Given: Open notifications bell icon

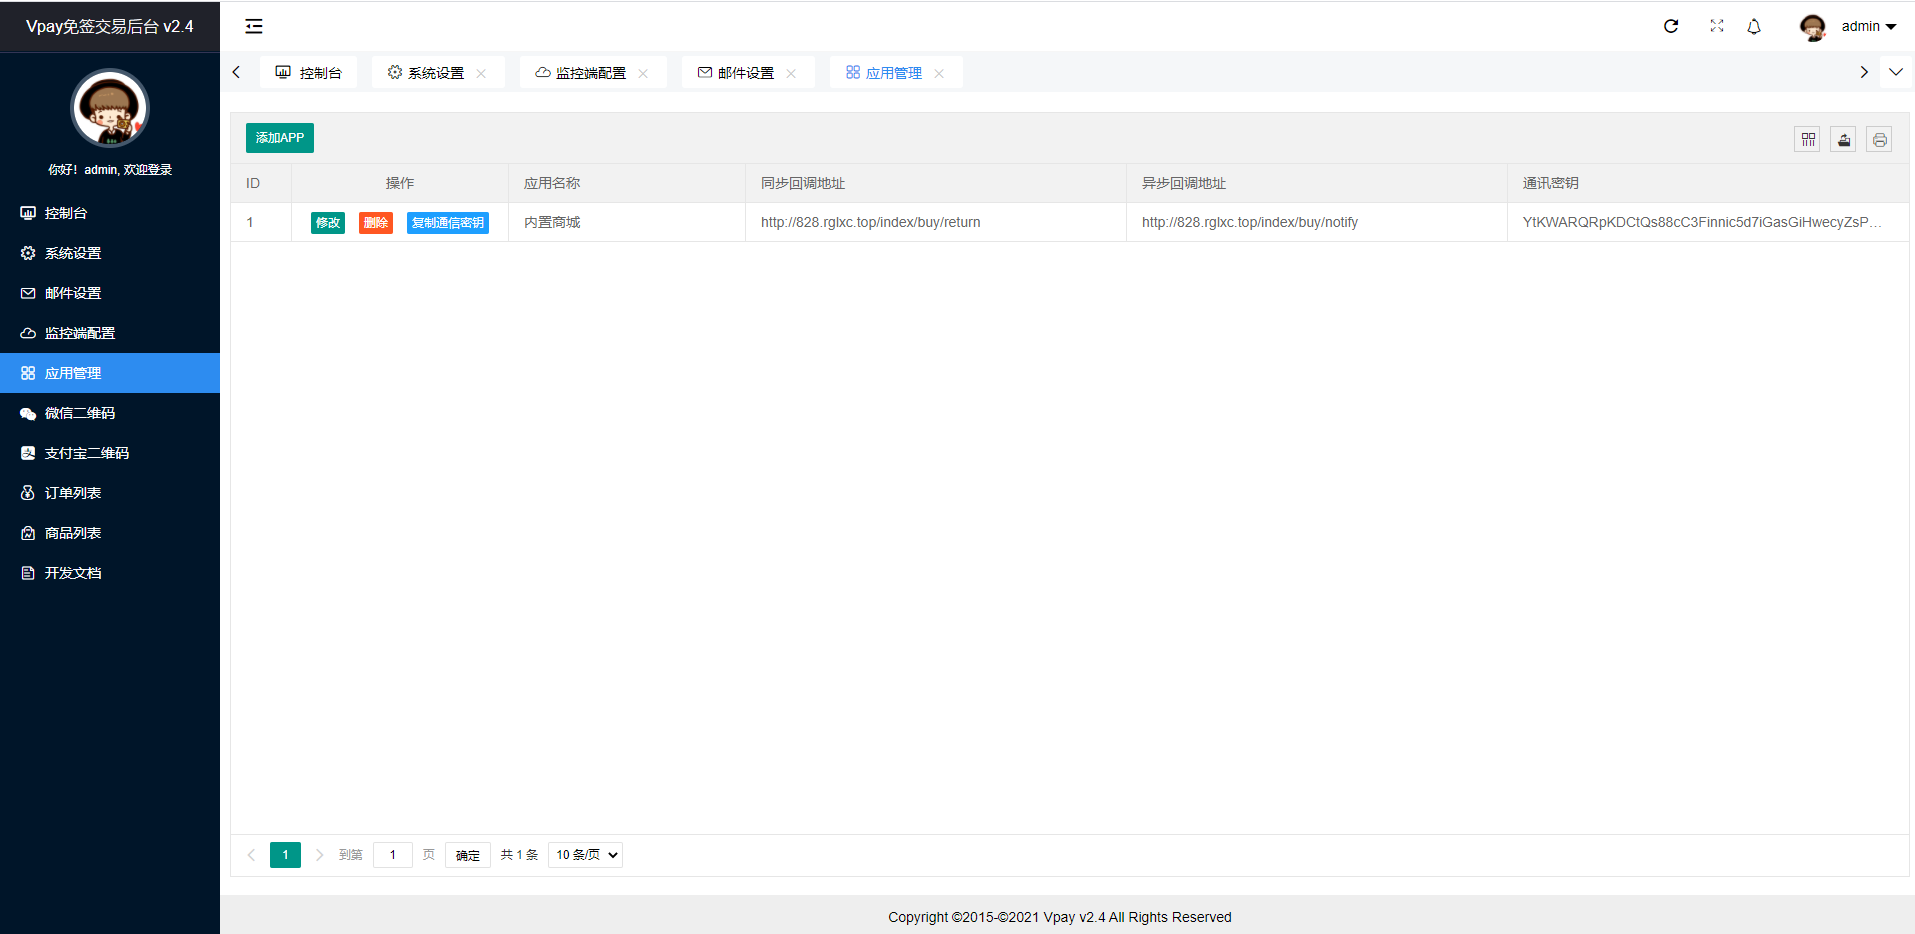Looking at the screenshot, I should click(1754, 27).
